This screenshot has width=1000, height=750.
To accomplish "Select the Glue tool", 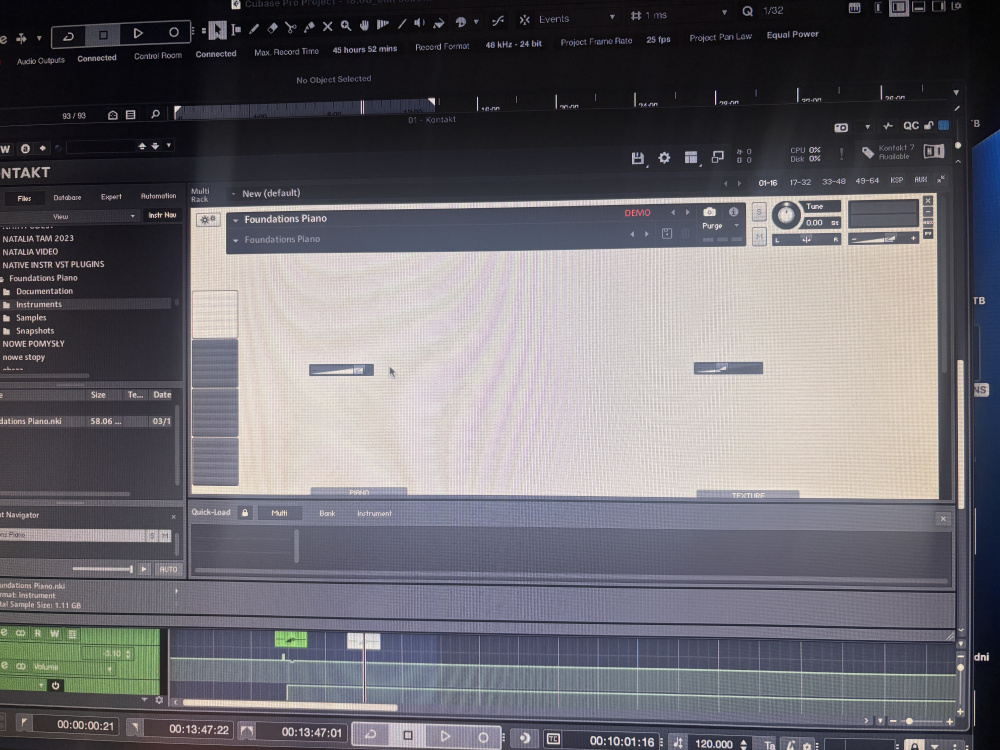I will (309, 27).
